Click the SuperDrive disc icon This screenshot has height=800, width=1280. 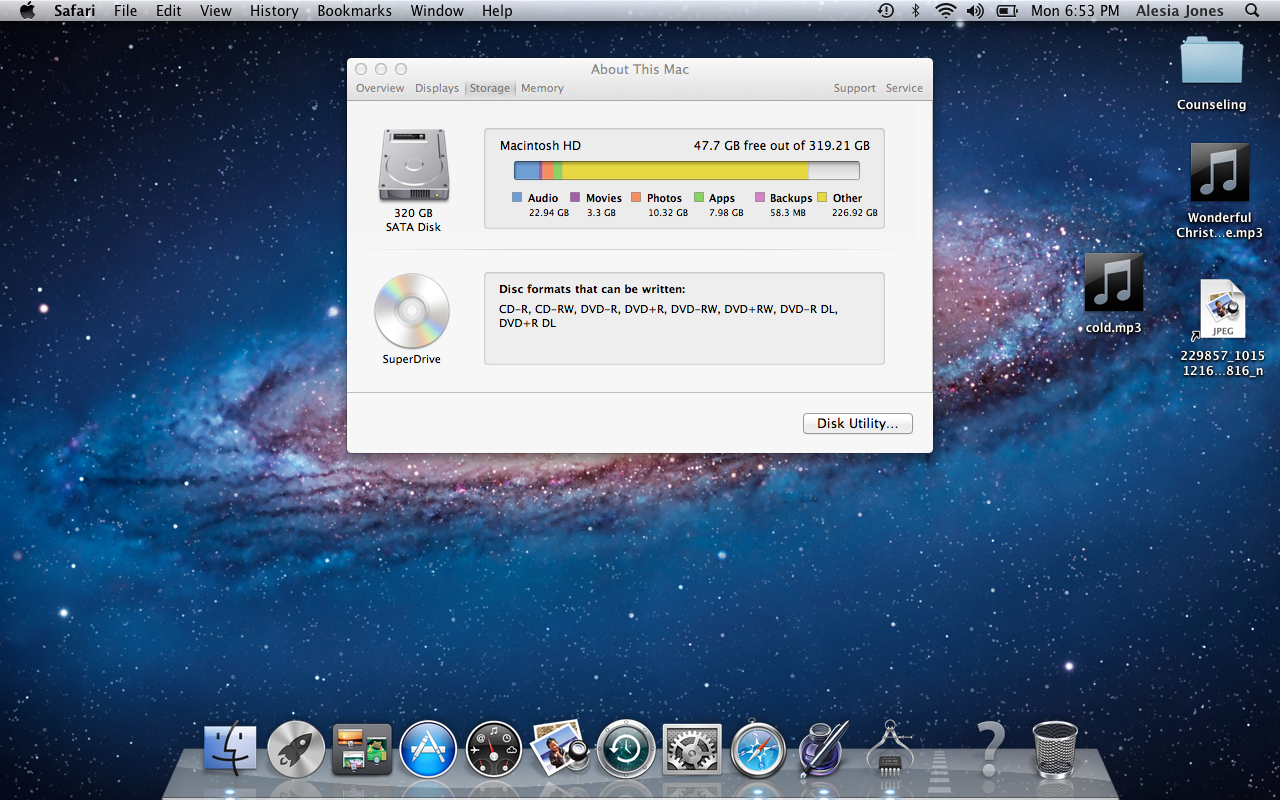(x=412, y=310)
